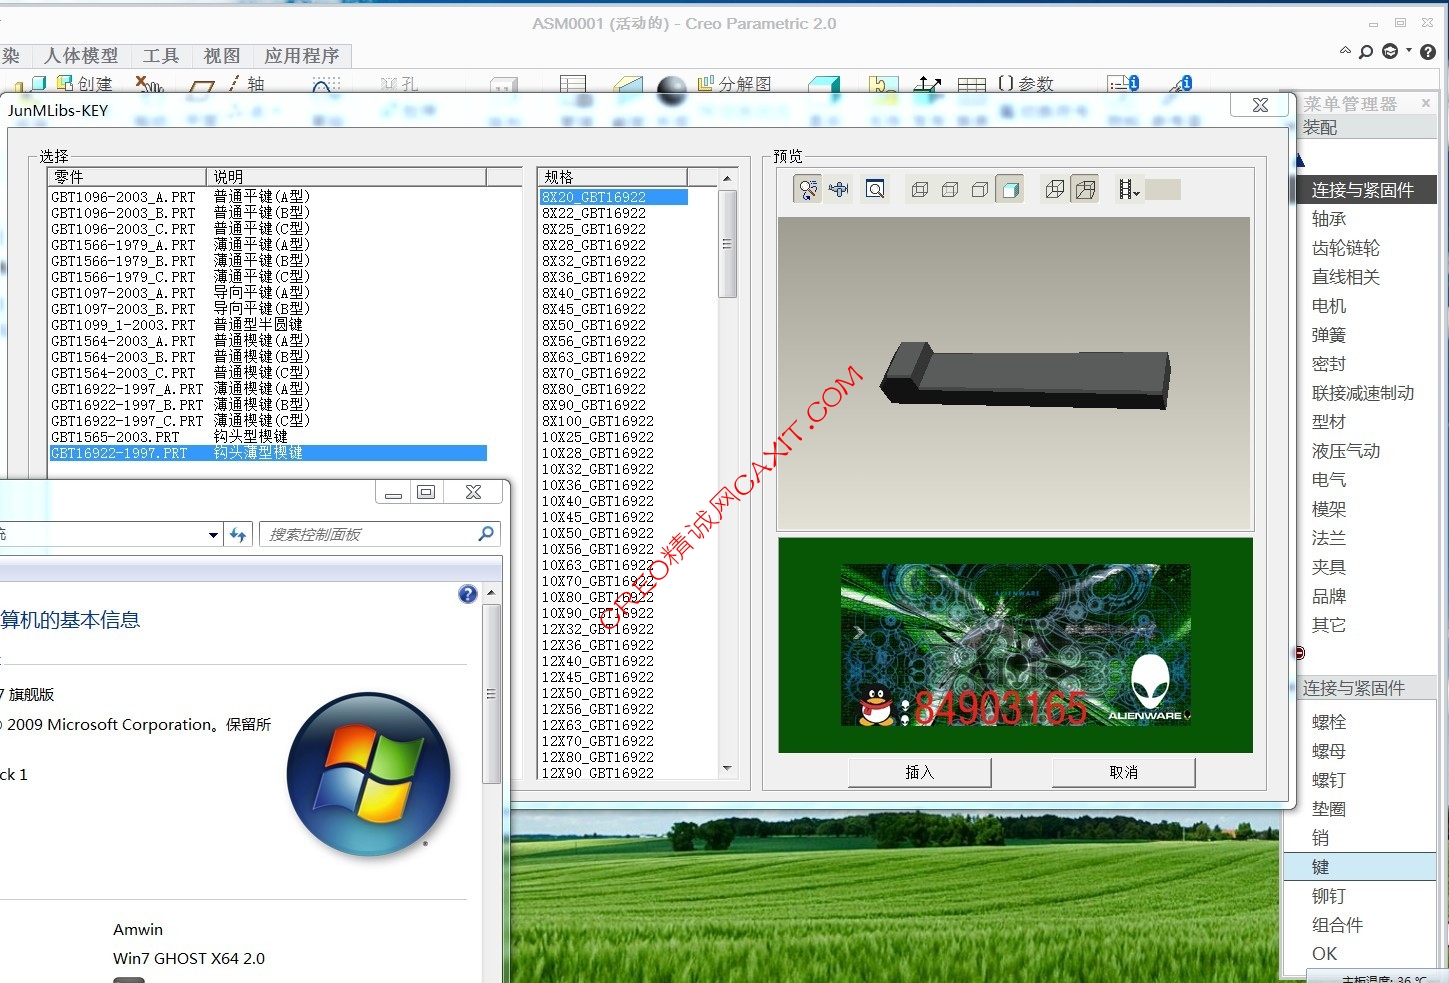
Task: Click the appearance sphere icon in ribbon
Action: pos(672,90)
